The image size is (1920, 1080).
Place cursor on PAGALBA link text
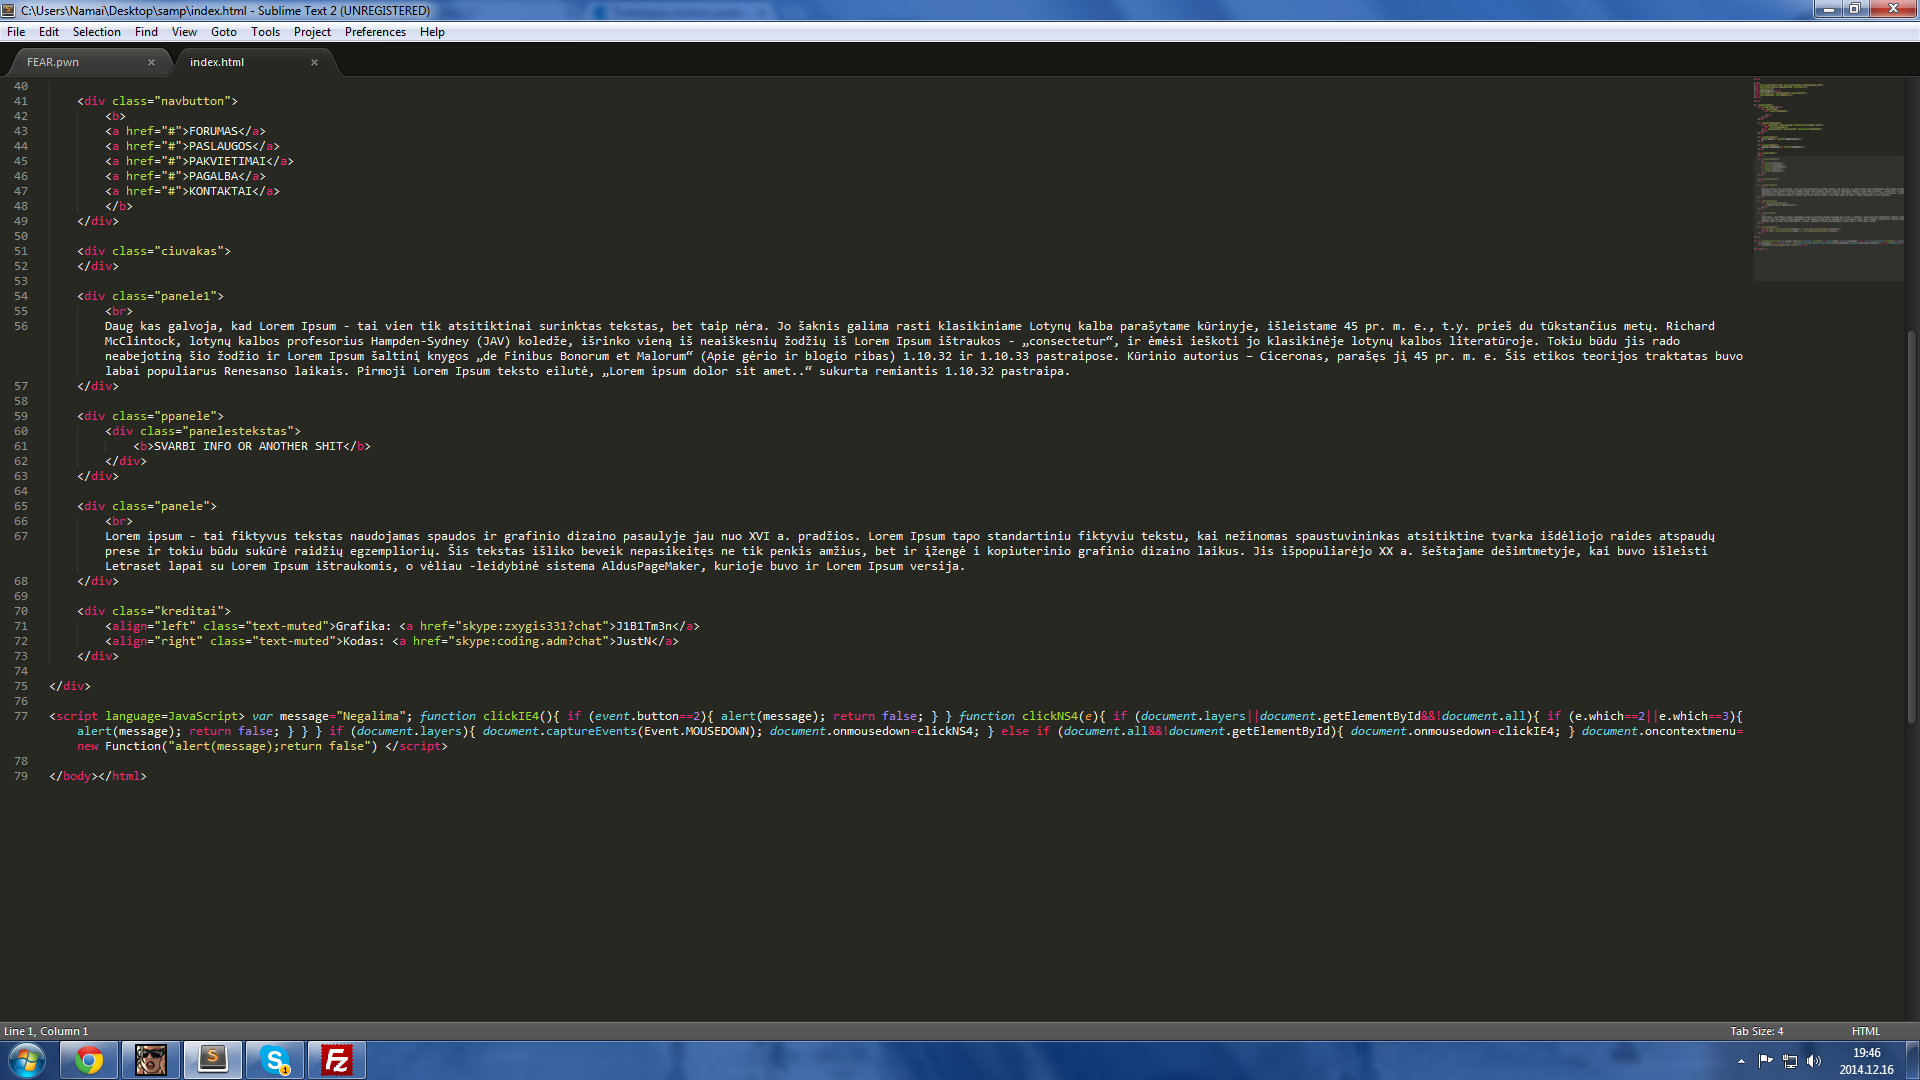click(x=214, y=176)
